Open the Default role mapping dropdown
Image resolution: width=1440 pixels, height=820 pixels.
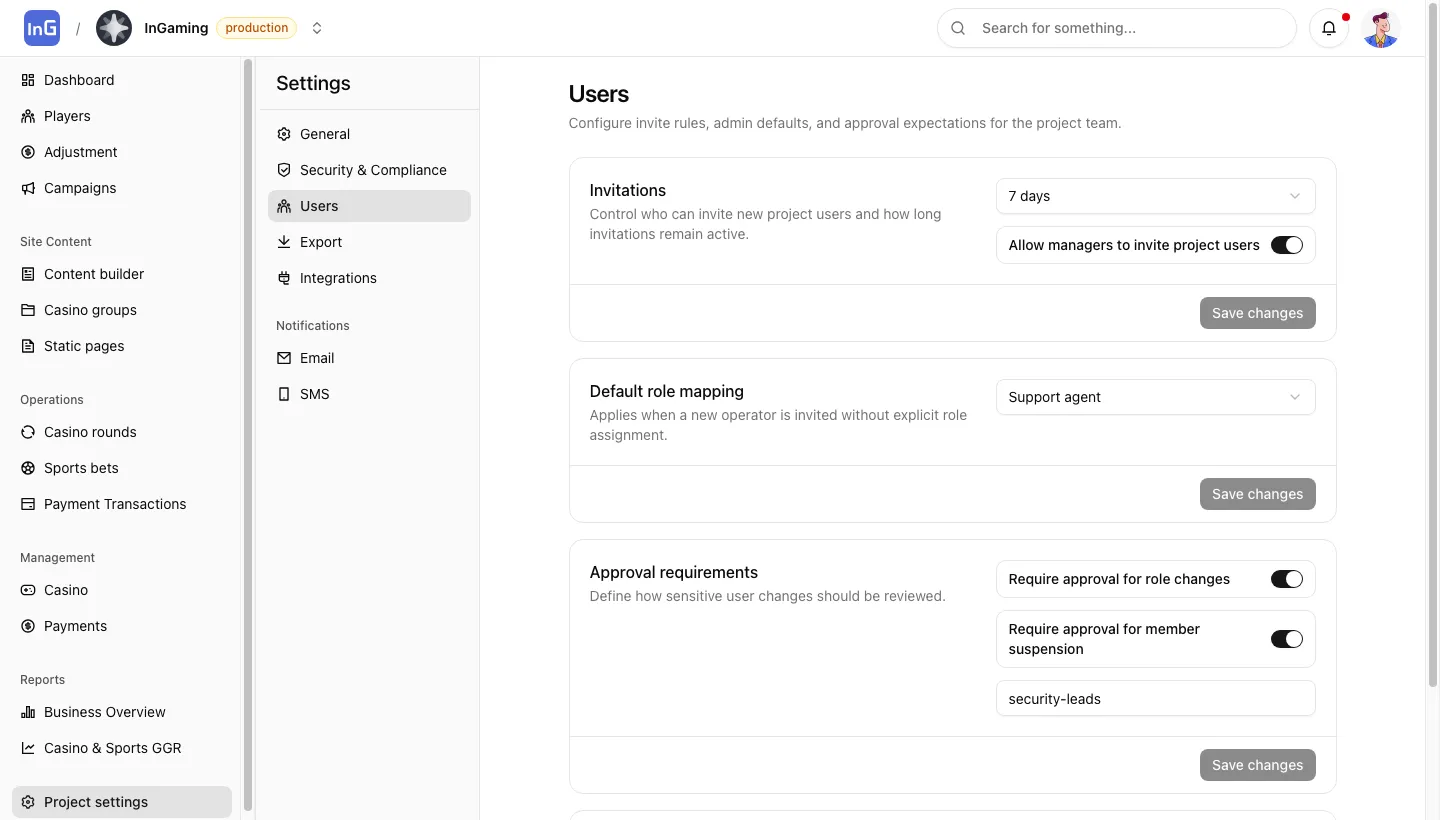pyautogui.click(x=1155, y=397)
